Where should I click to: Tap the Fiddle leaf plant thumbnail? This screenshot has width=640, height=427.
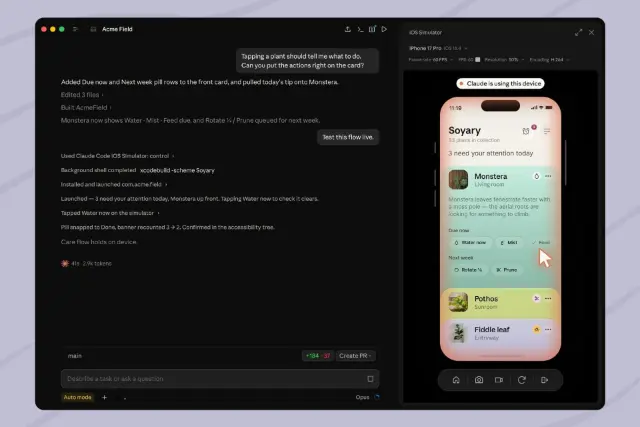coord(458,333)
